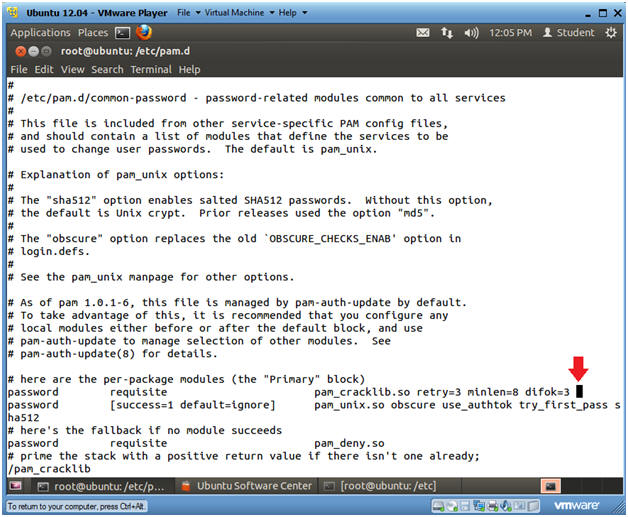Click 'use_authtok' in the pam_unix line
Viewport: 628px width, 517px height.
[477, 405]
